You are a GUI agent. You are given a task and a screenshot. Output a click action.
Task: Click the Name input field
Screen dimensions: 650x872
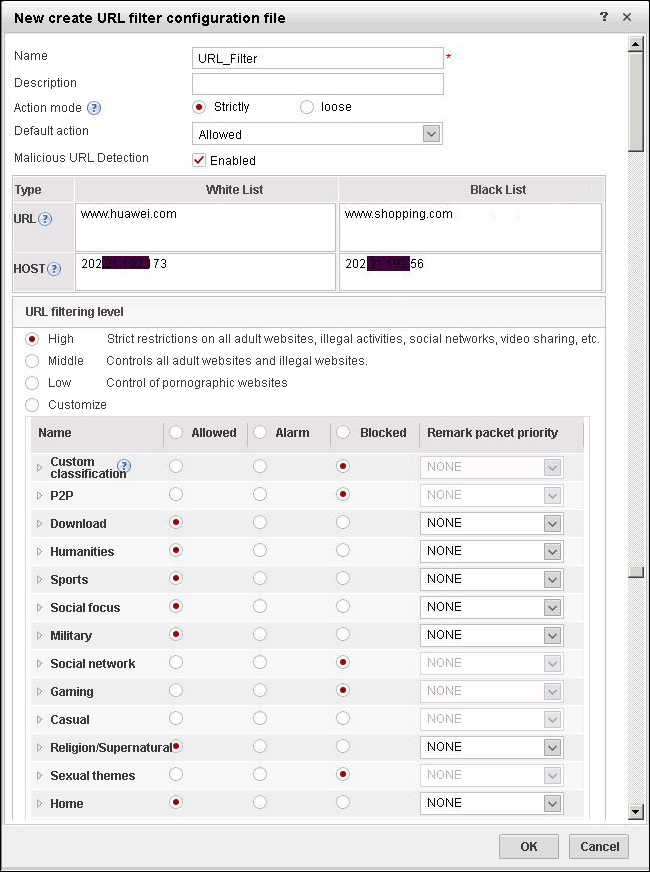[x=317, y=58]
